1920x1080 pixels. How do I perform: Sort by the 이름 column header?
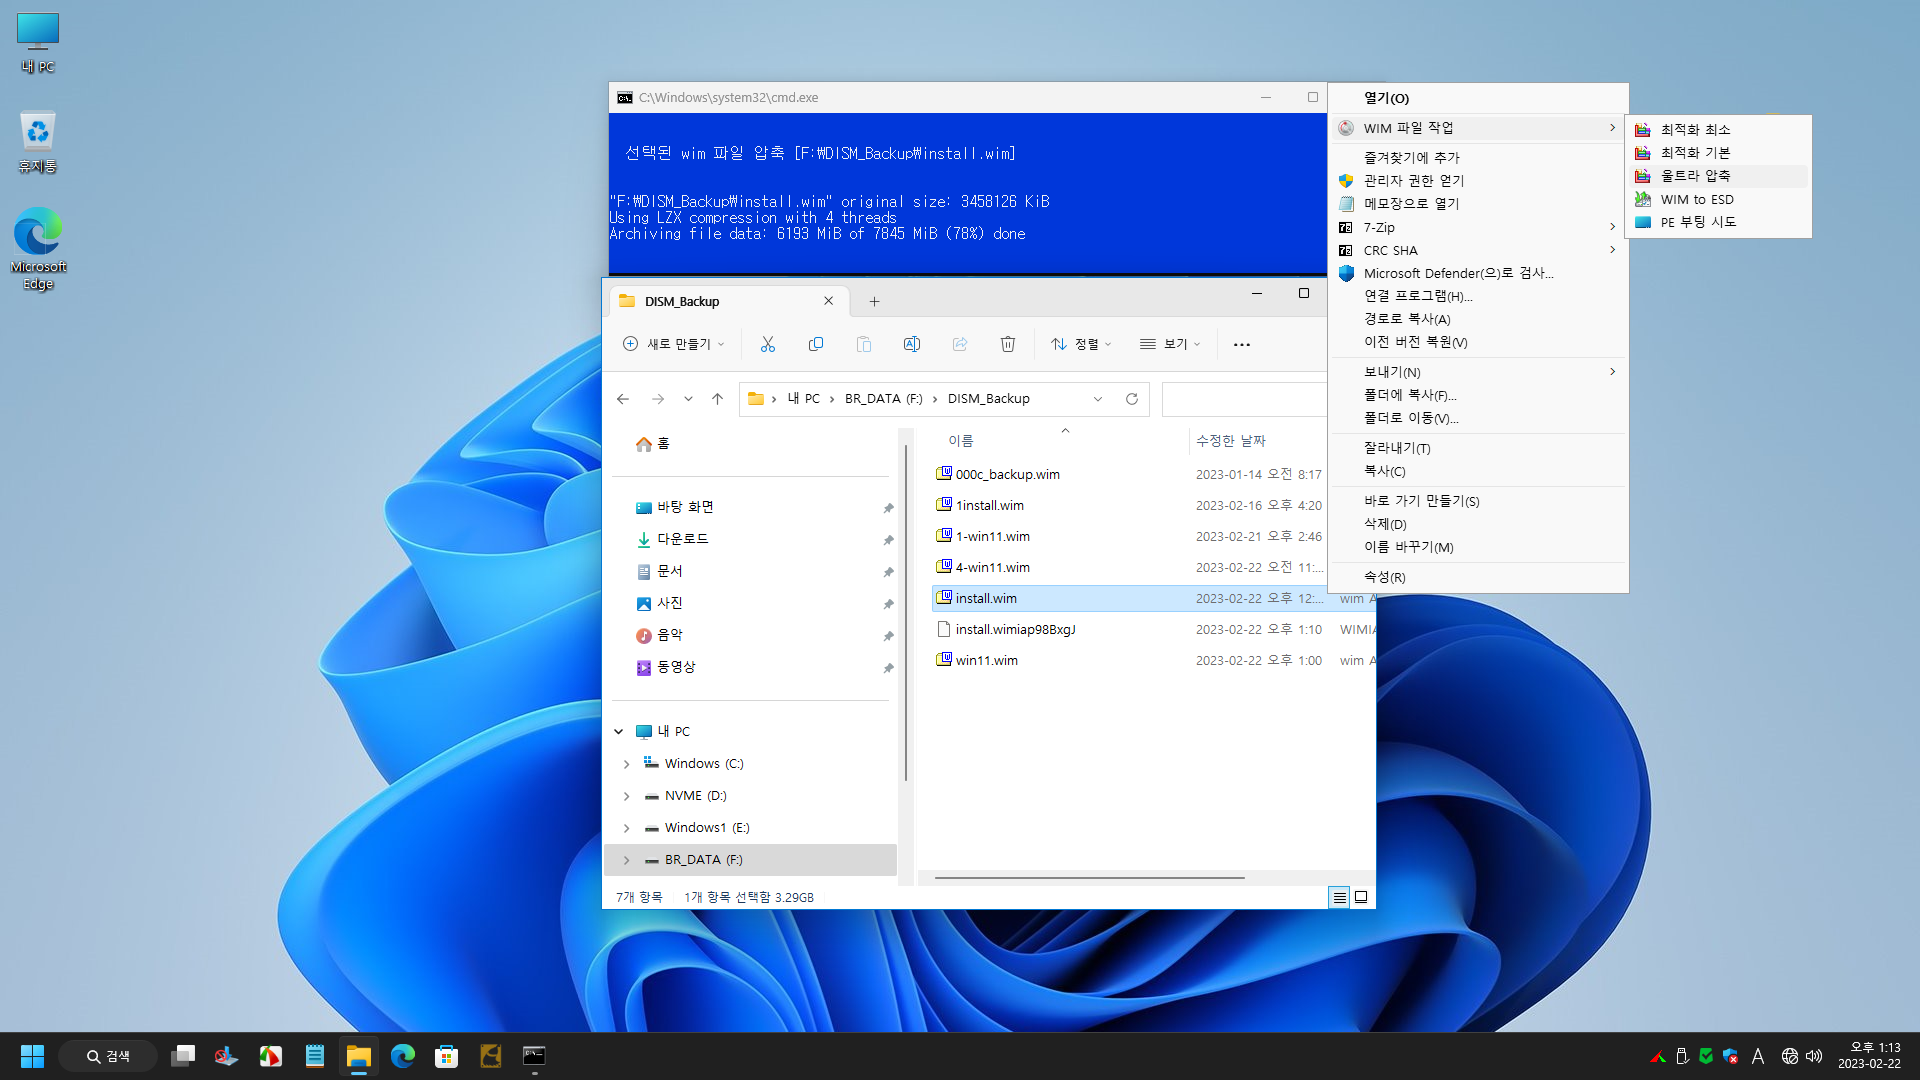(961, 441)
